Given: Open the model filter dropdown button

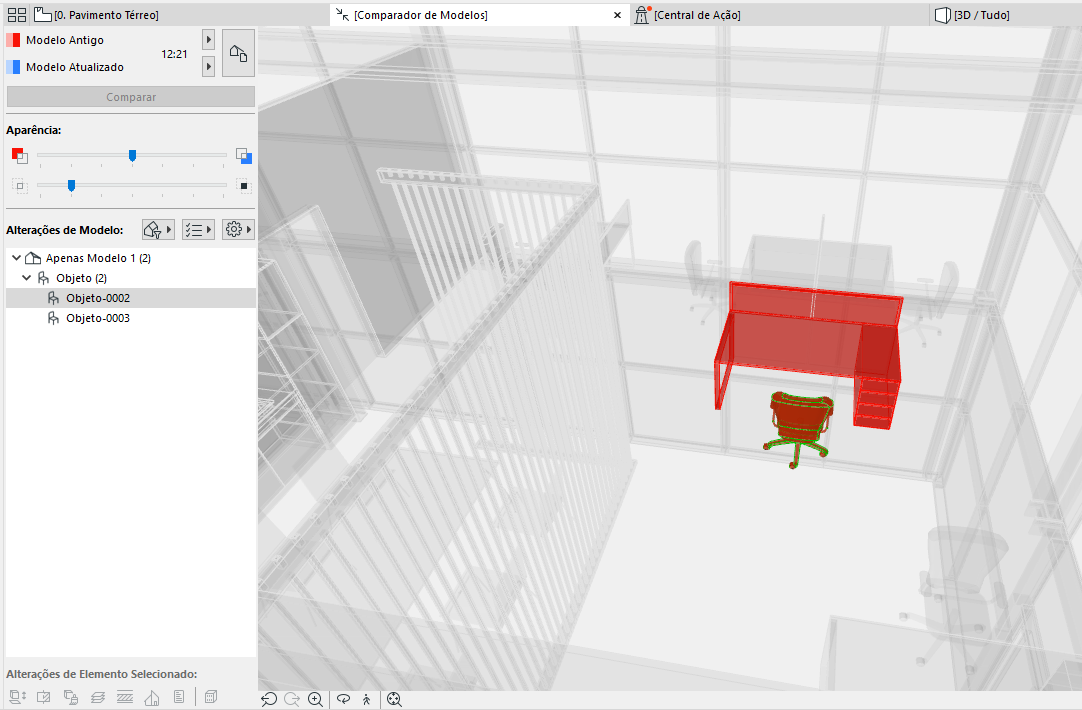Looking at the screenshot, I should tap(158, 230).
